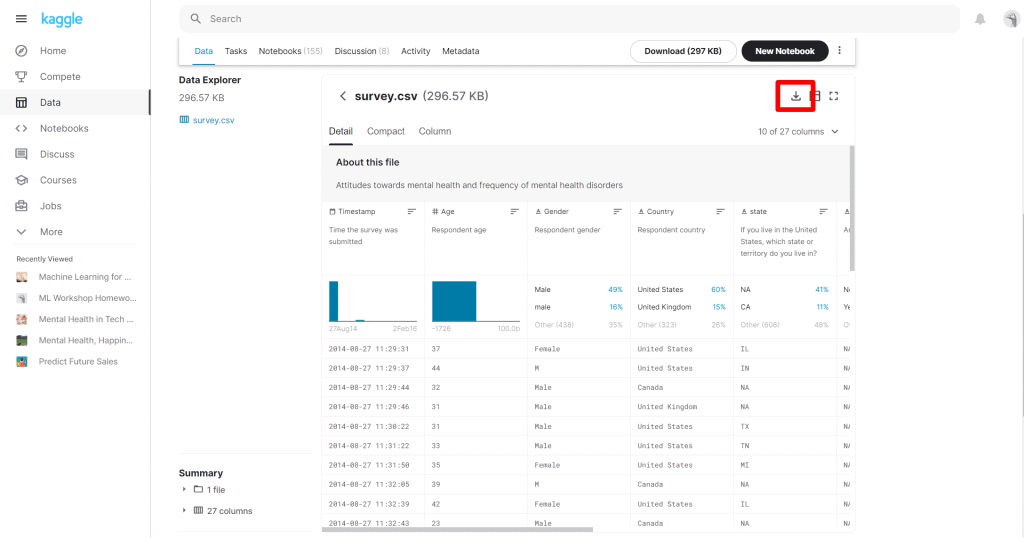This screenshot has width=1024, height=538.
Task: Open the three-dot menu beside New Notebook
Action: click(839, 51)
